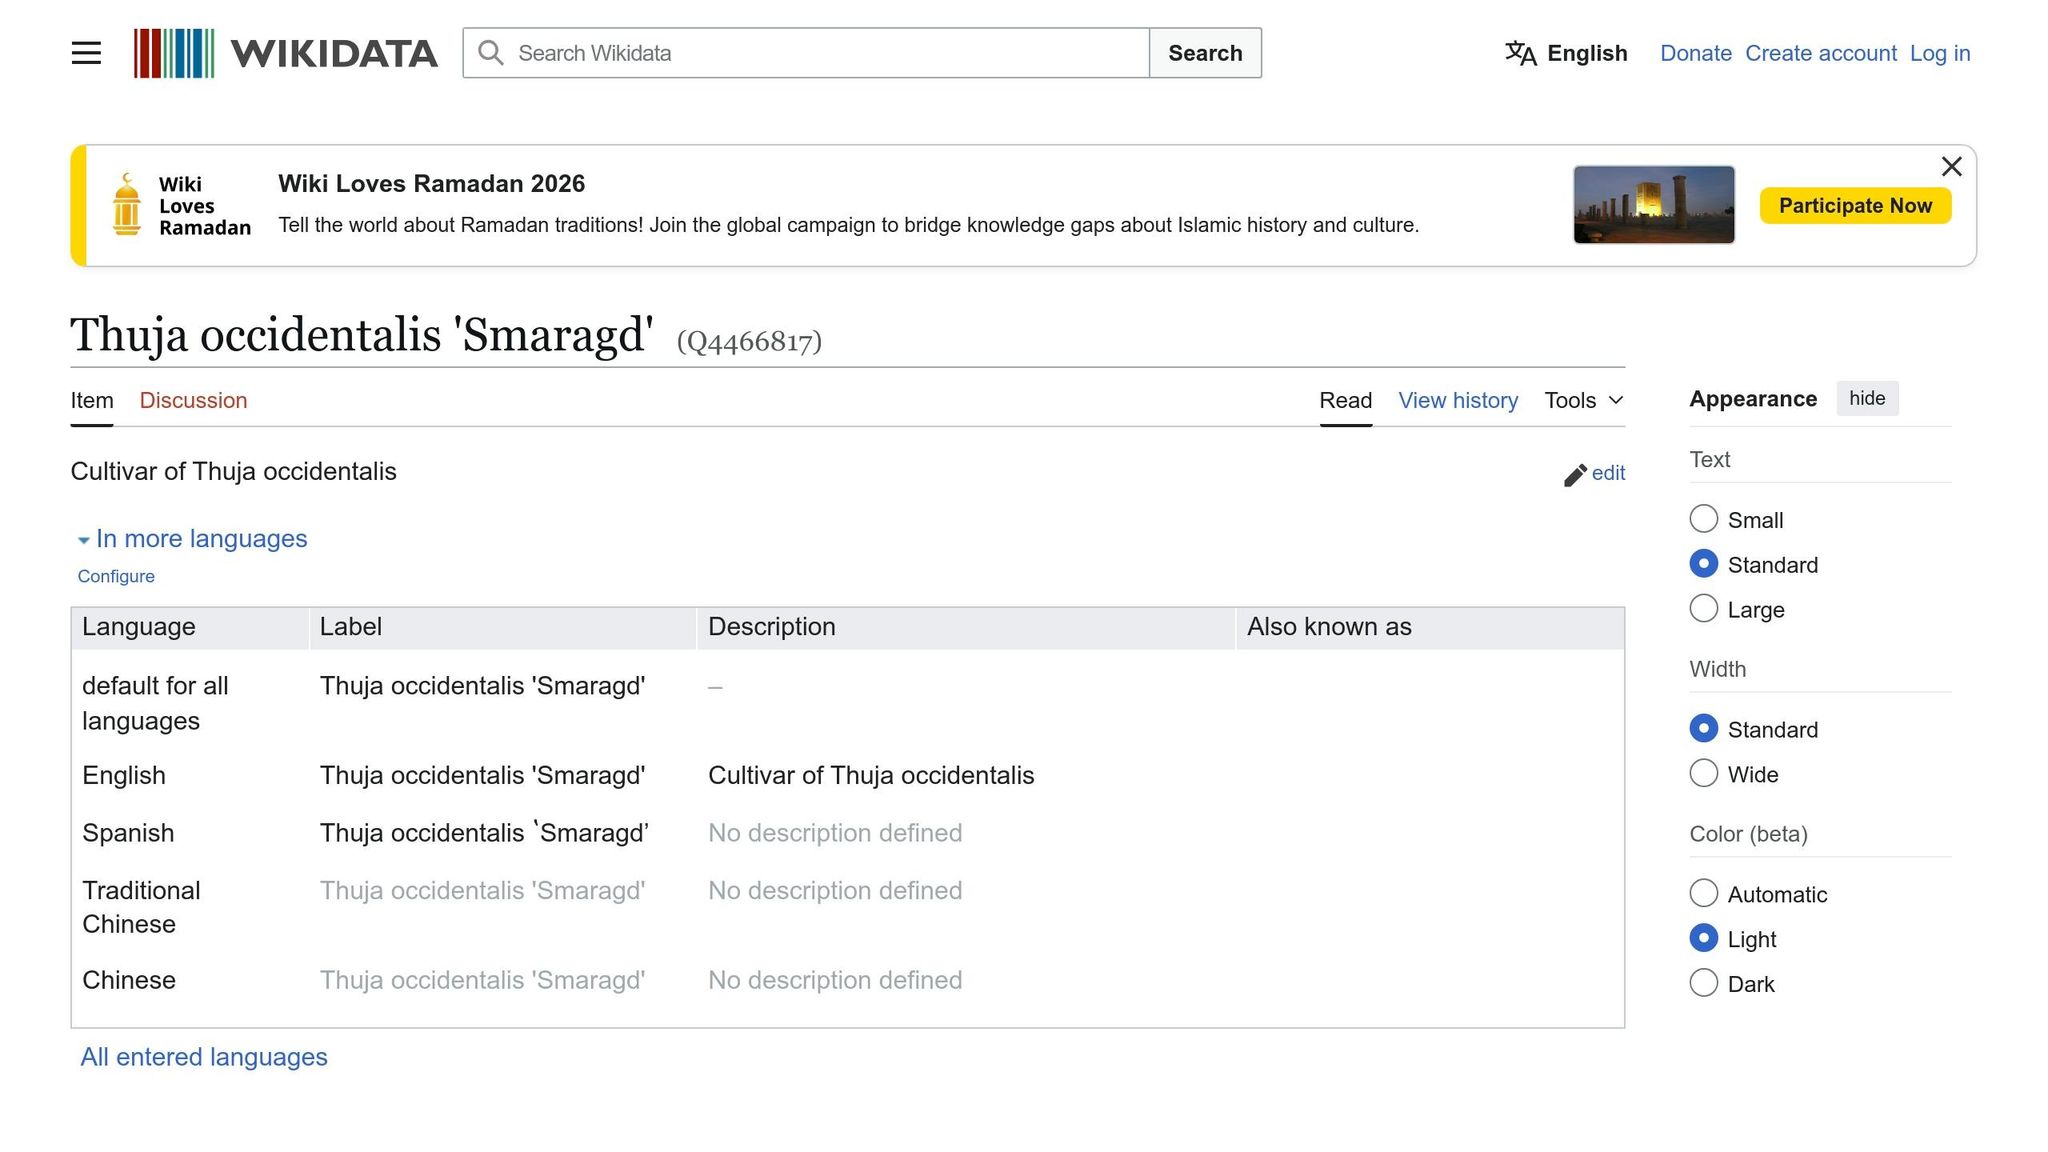The image size is (2048, 1152).
Task: Click the Wikidata barcode logo
Action: 174,53
